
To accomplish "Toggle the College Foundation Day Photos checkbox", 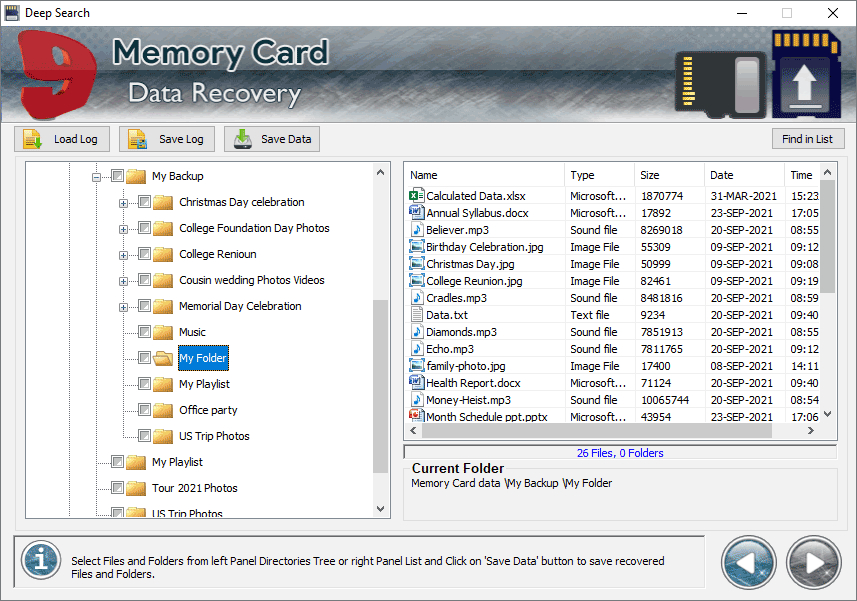I will [144, 227].
